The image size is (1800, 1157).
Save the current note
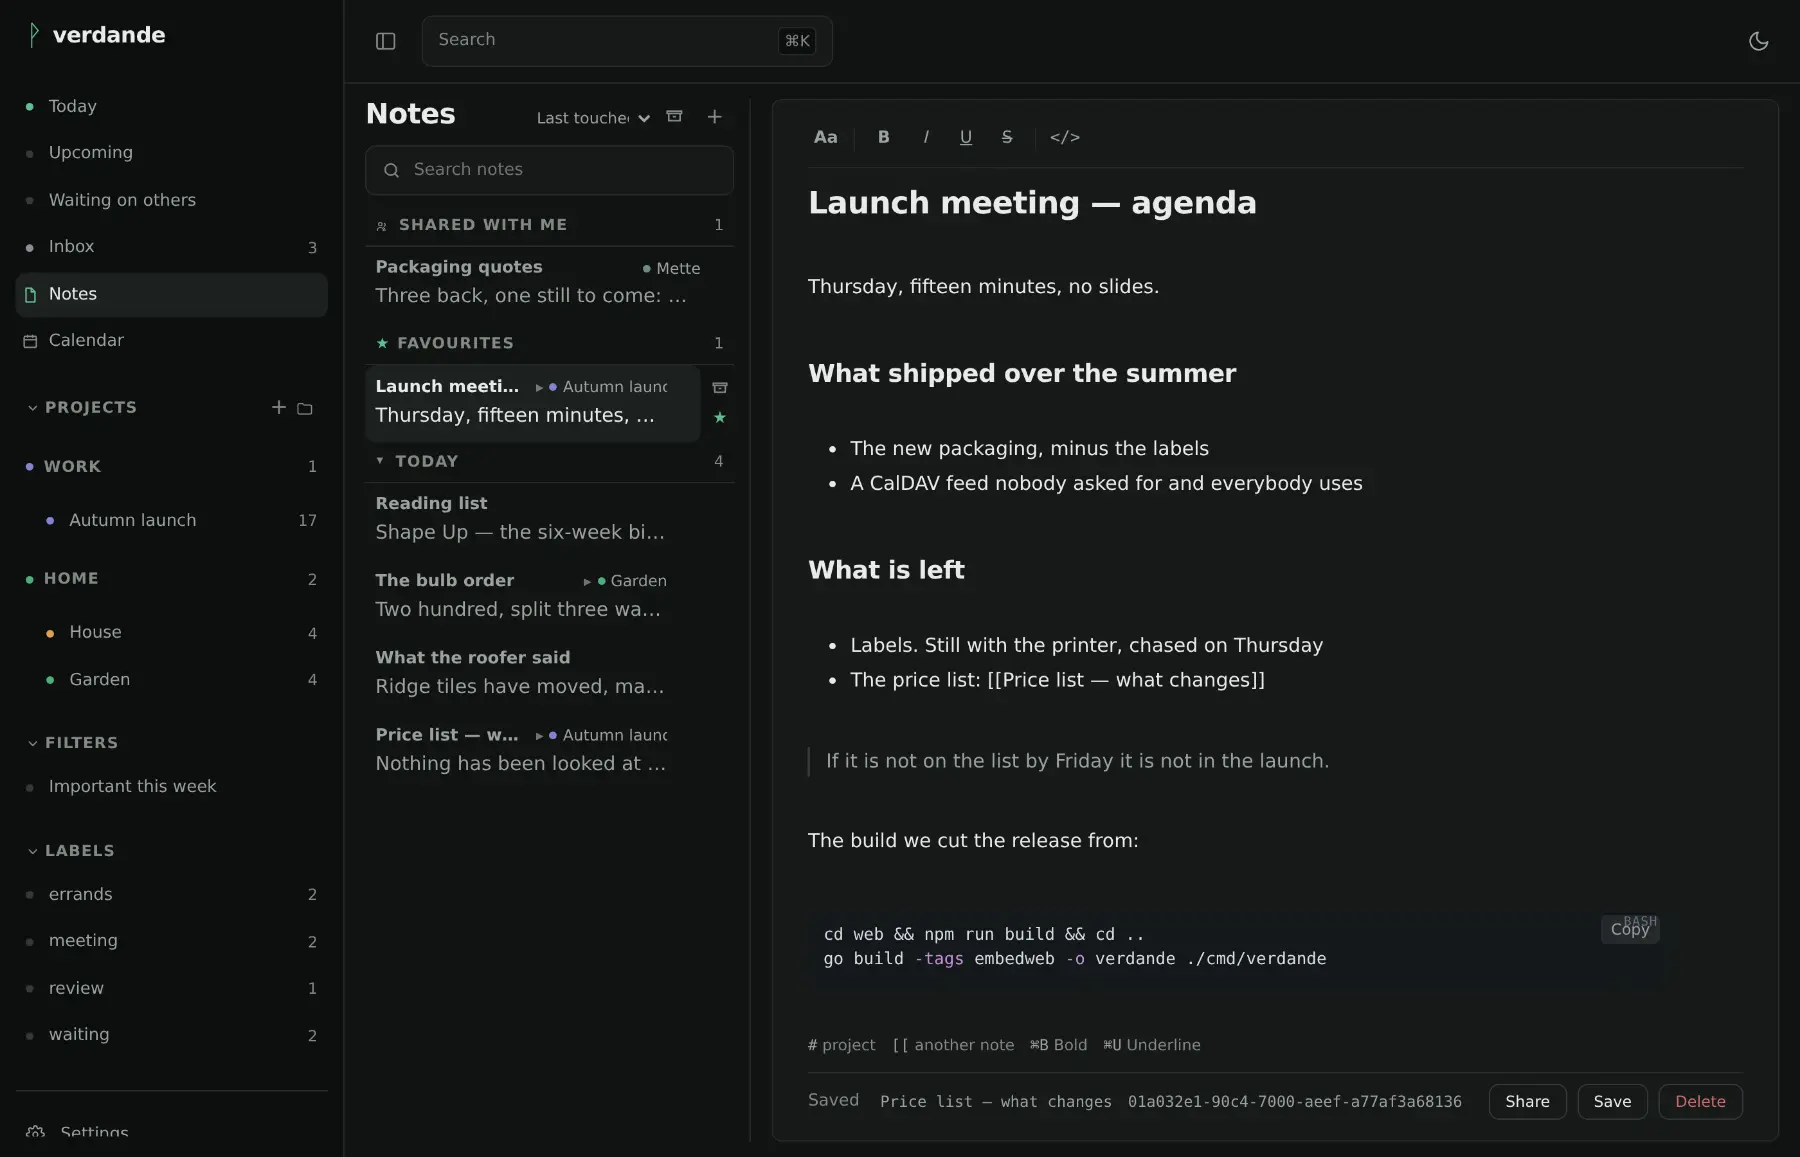1612,1101
